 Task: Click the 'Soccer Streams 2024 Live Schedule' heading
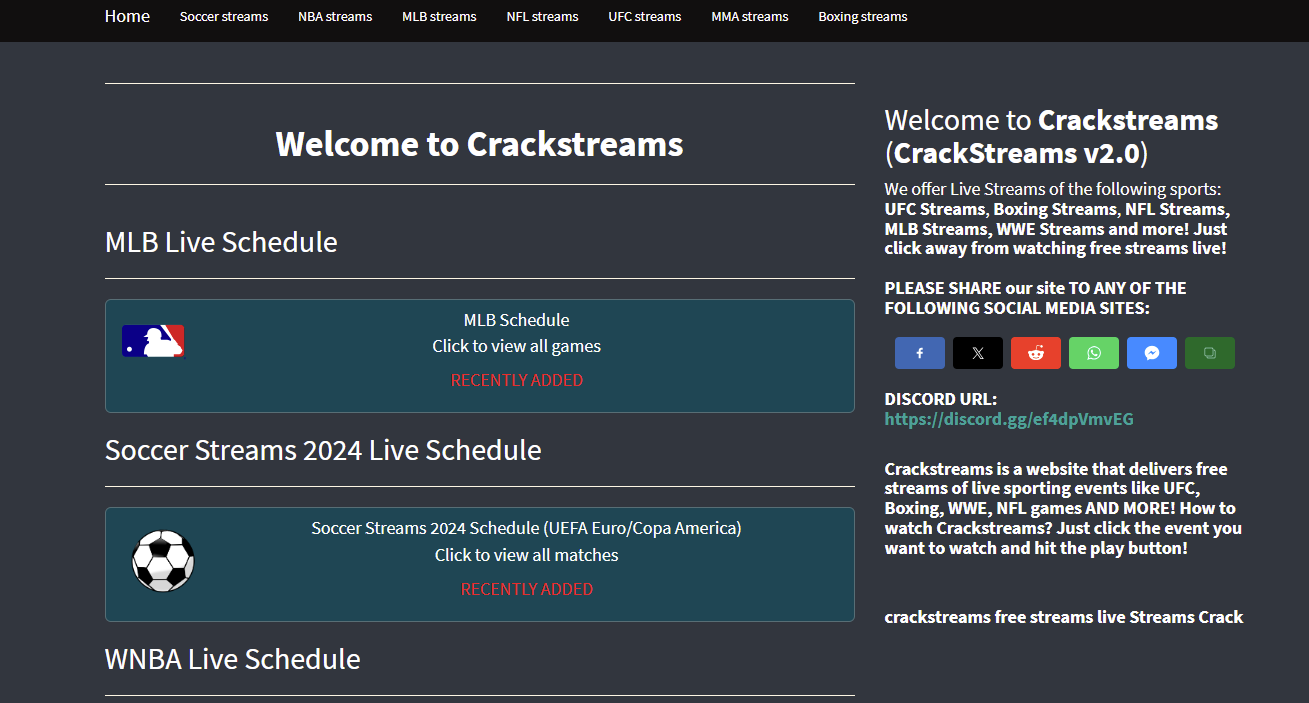tap(323, 450)
